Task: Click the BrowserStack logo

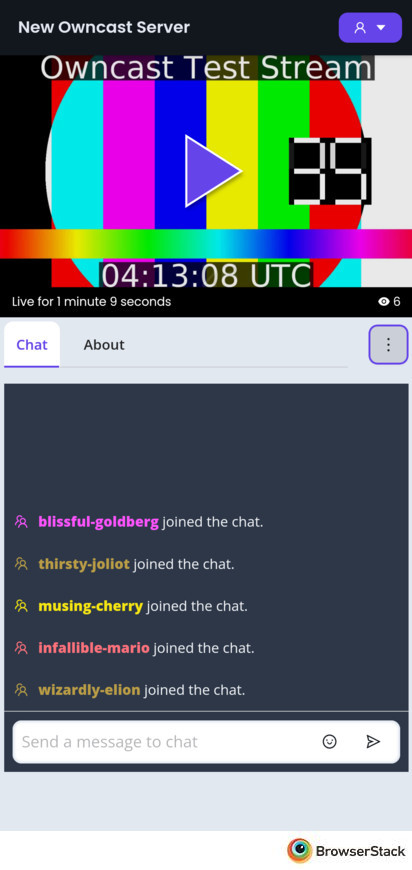Action: [x=347, y=851]
